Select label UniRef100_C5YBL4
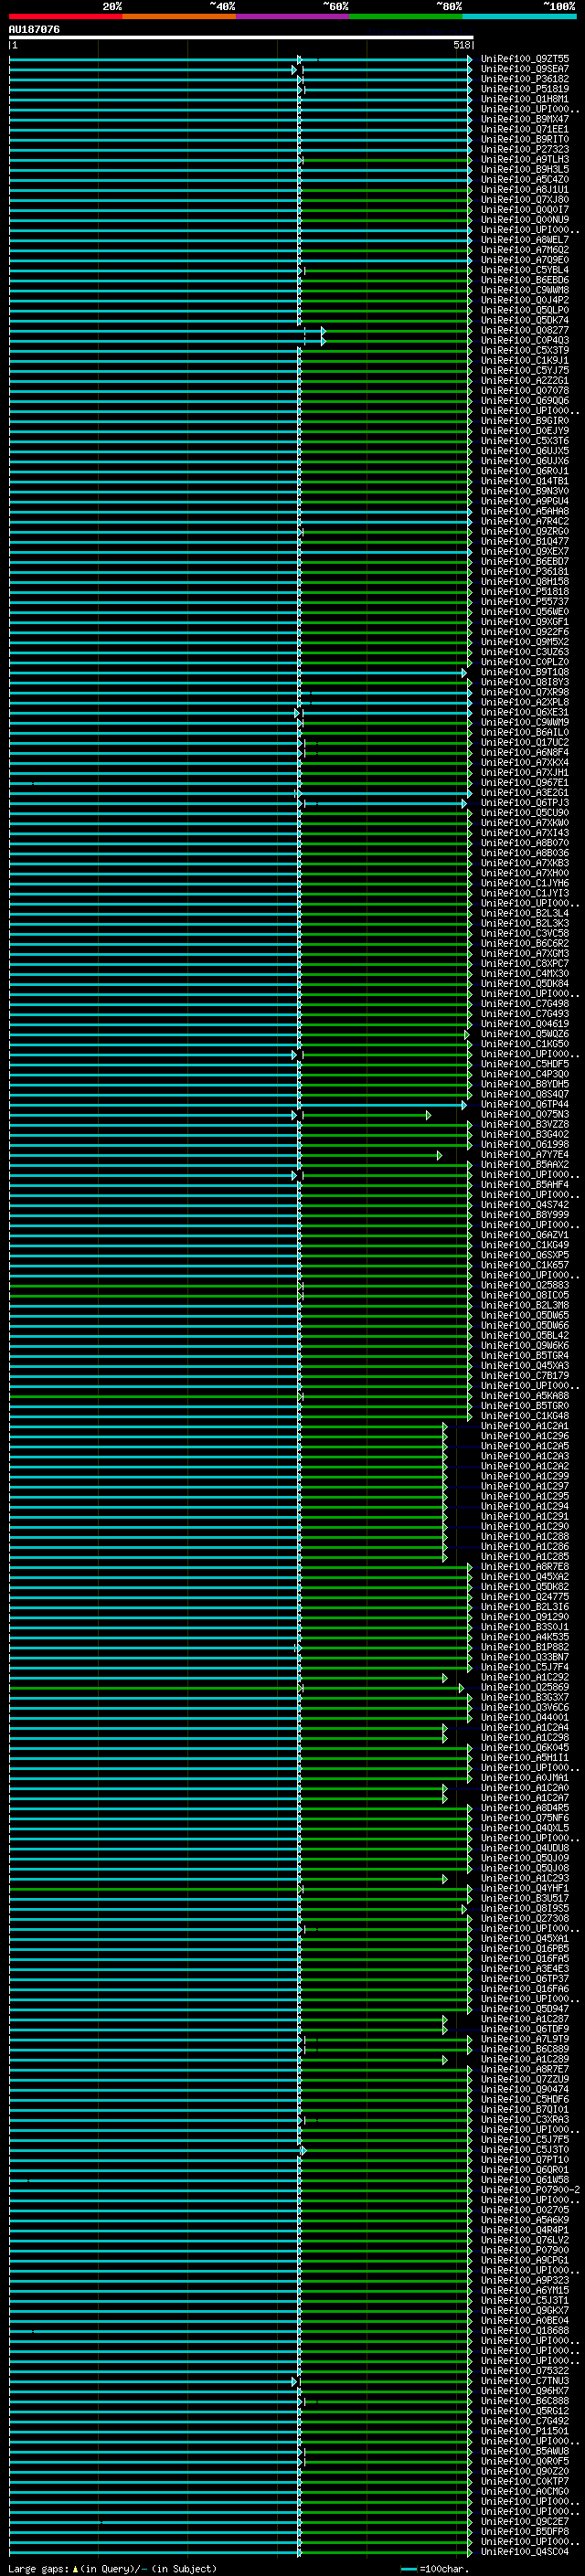The width and height of the screenshot is (585, 2576). (x=525, y=270)
